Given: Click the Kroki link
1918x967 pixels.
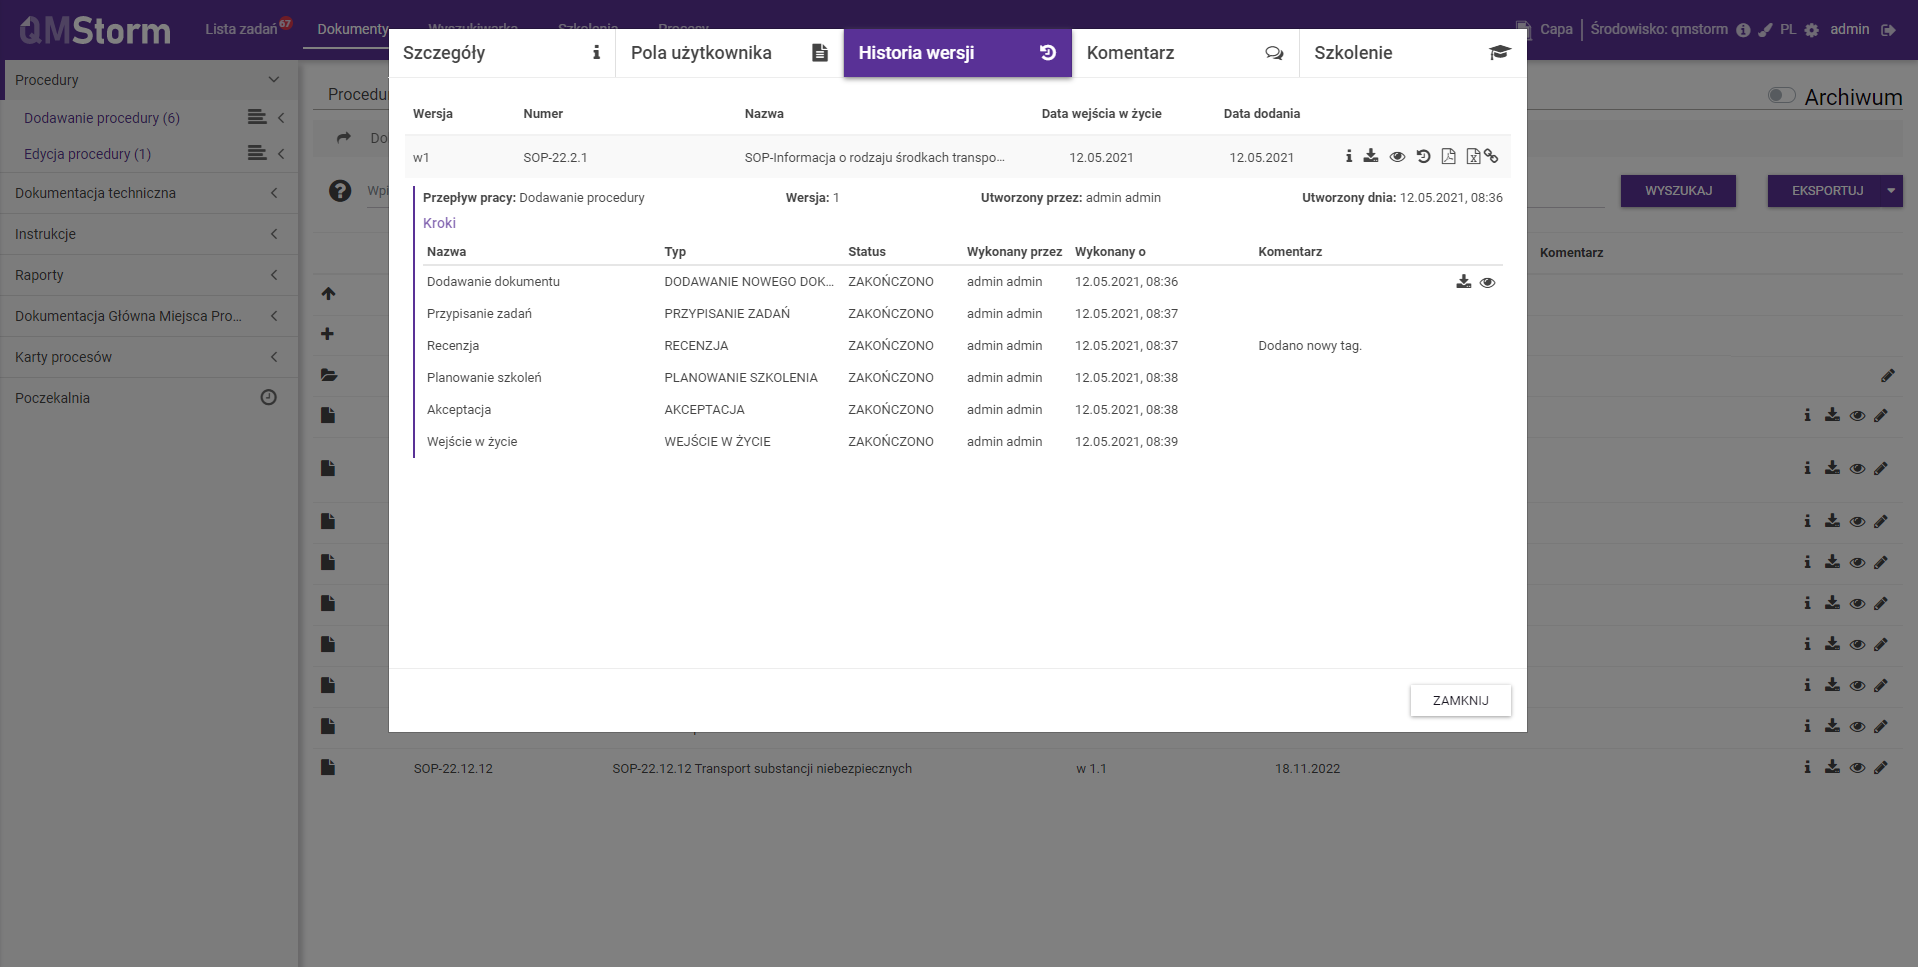Looking at the screenshot, I should (x=439, y=223).
